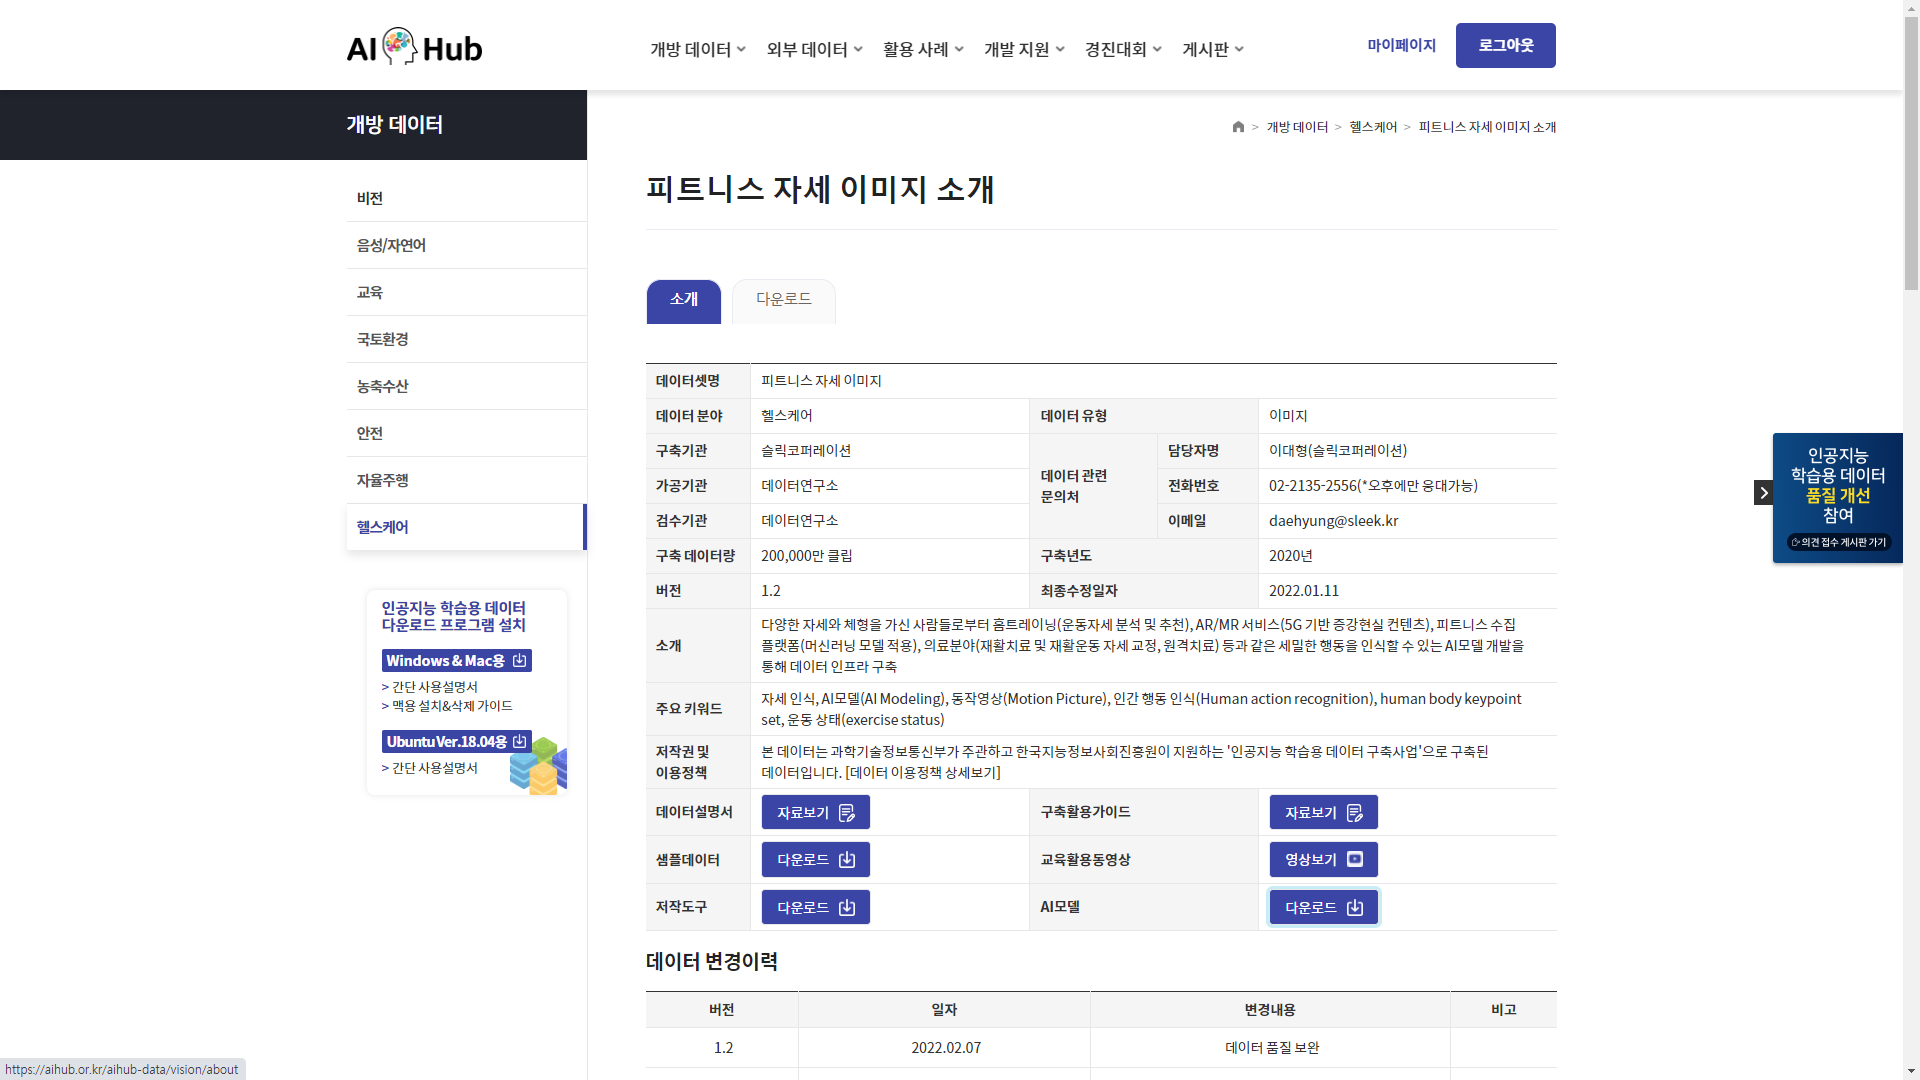Download Windows & Mac program installer
1920x1080 pixels.
(x=456, y=661)
